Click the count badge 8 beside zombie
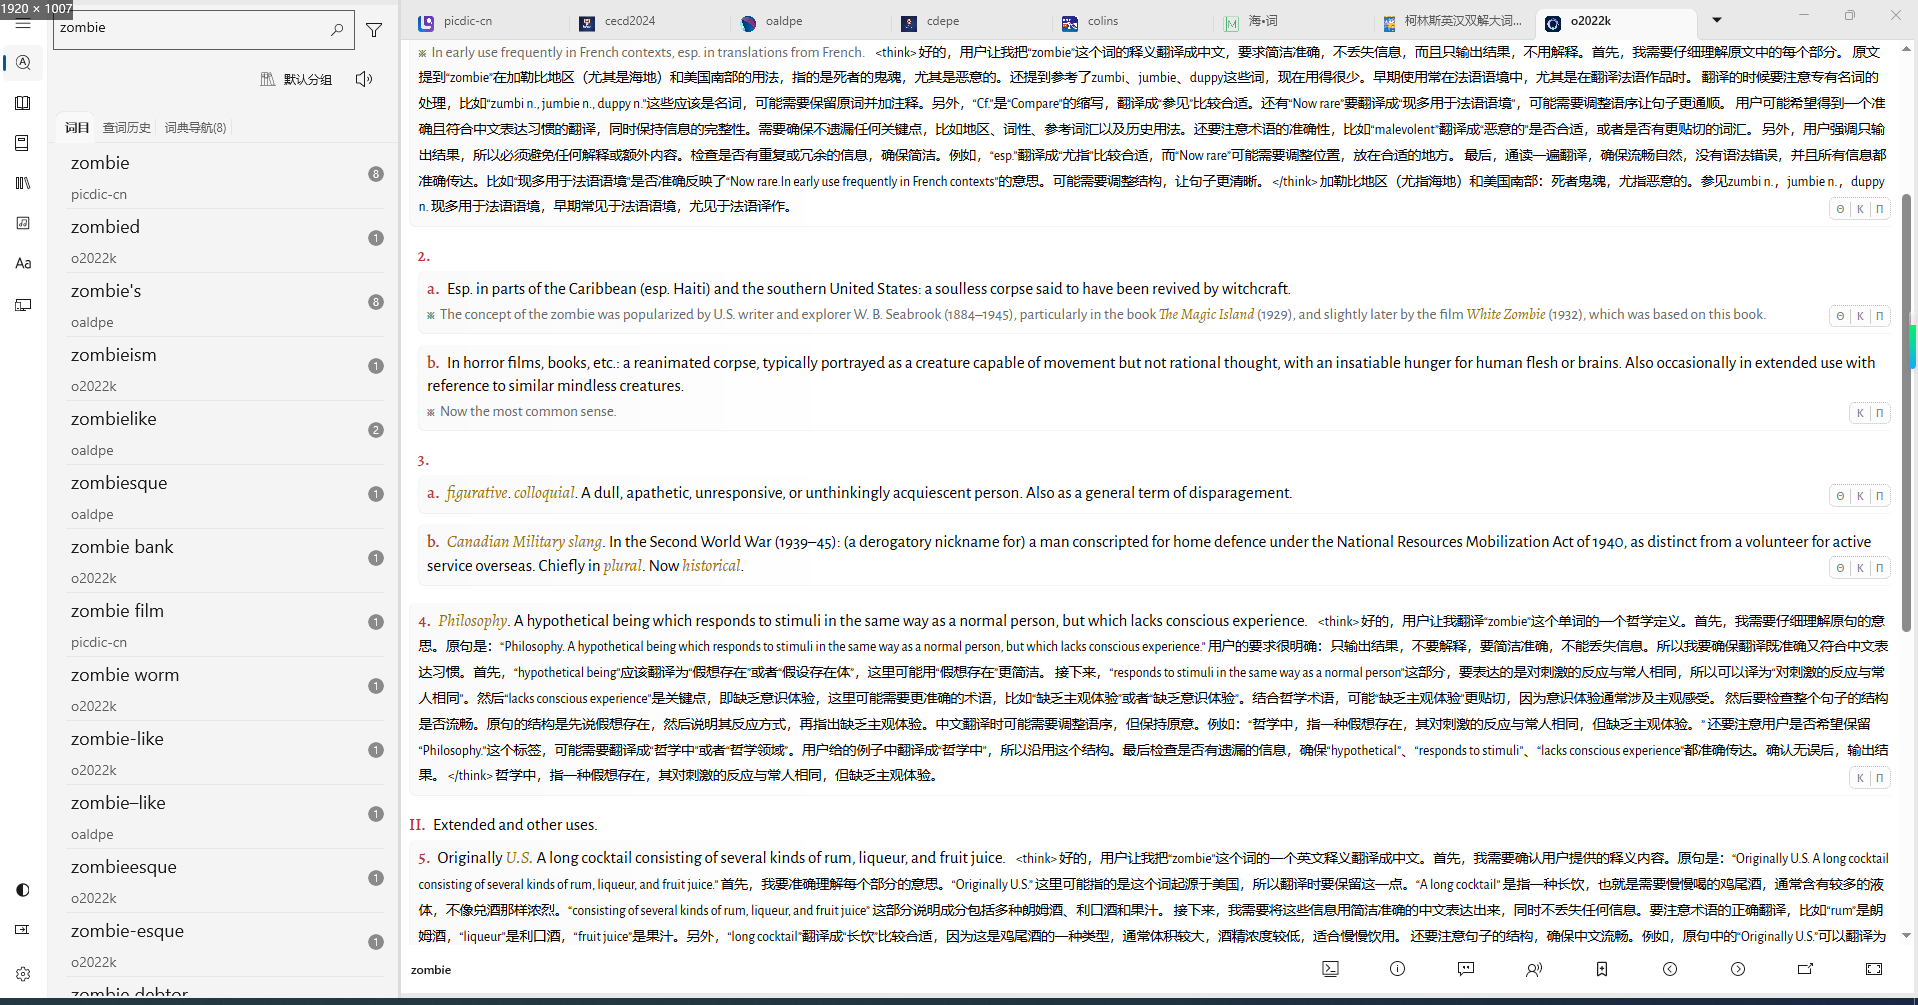Viewport: 1918px width, 1005px height. click(376, 174)
